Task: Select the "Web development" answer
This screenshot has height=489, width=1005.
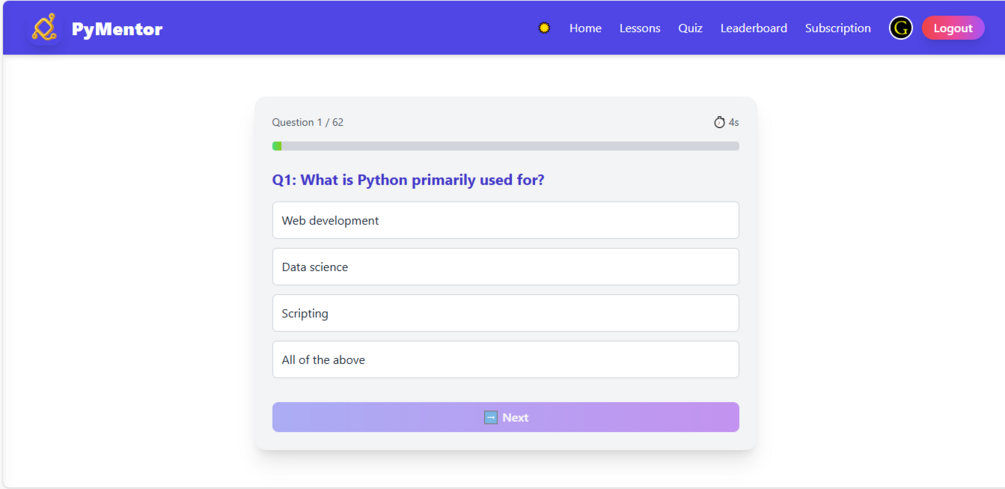Action: [505, 220]
